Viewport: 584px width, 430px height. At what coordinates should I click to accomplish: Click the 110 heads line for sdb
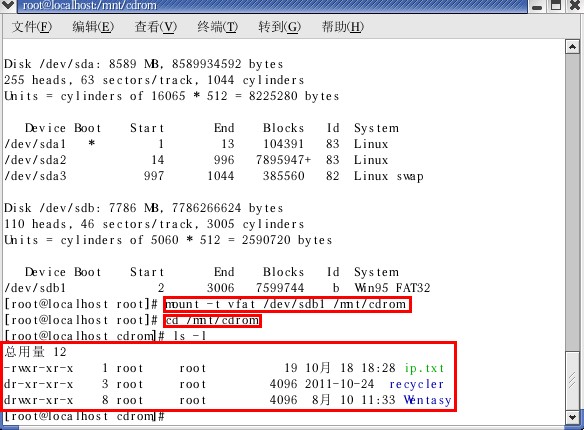[154, 224]
